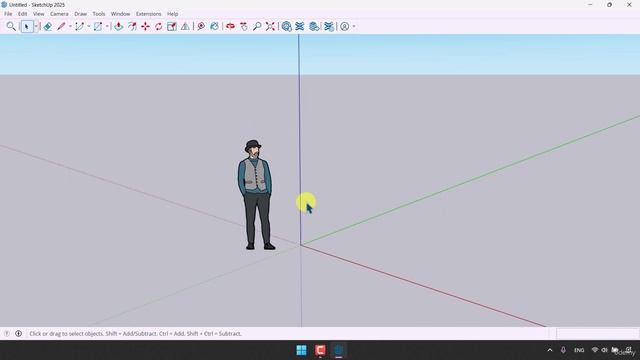The image size is (640, 360).
Task: Click the microphone tray icon
Action: click(x=563, y=350)
